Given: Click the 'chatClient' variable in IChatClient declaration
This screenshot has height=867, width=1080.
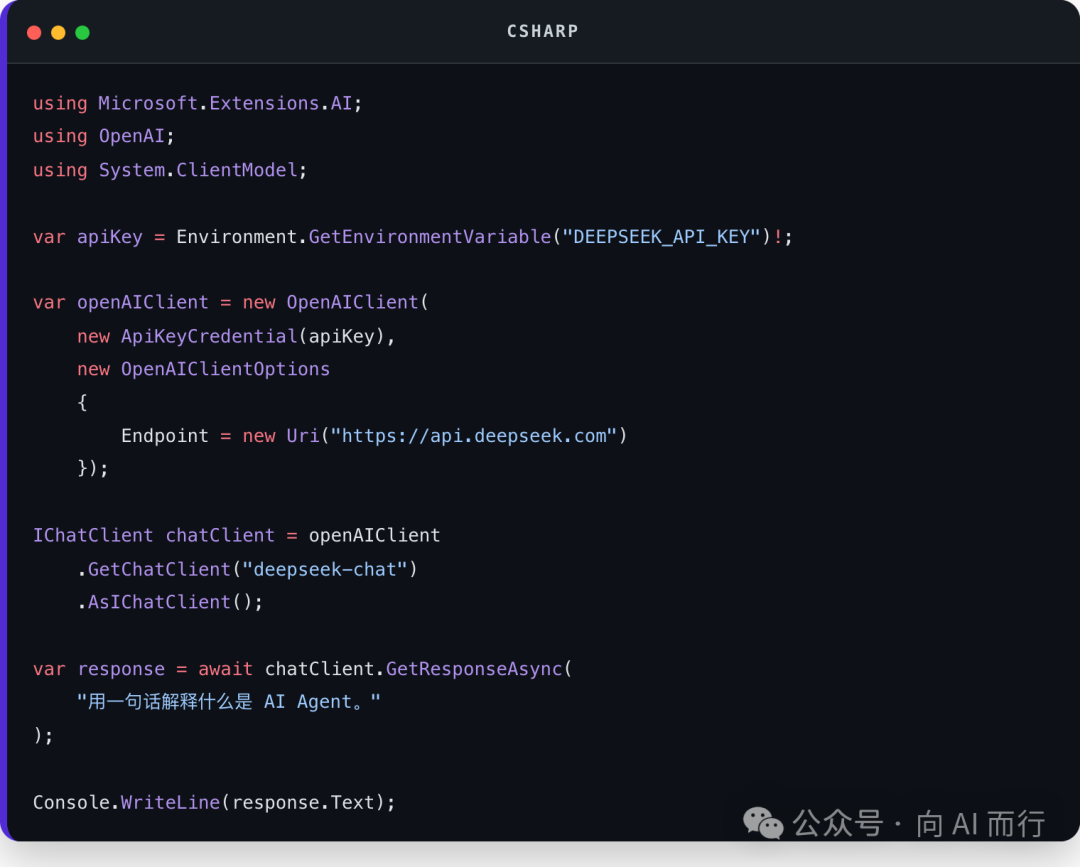Looking at the screenshot, I should tap(220, 536).
